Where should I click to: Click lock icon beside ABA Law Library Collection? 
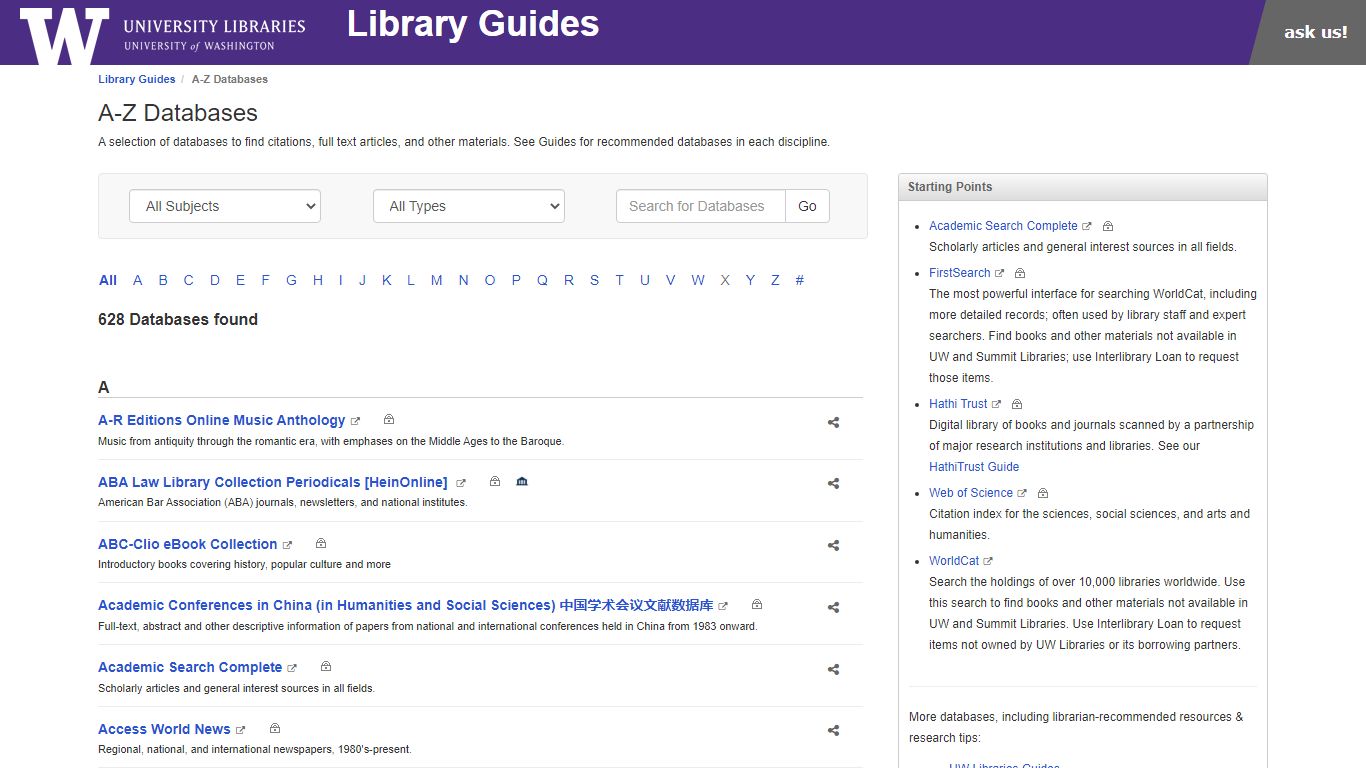point(494,482)
